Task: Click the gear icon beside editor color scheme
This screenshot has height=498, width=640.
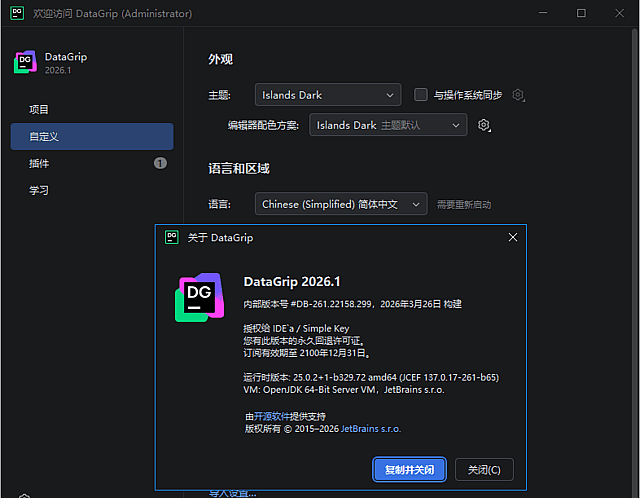Action: (x=484, y=125)
